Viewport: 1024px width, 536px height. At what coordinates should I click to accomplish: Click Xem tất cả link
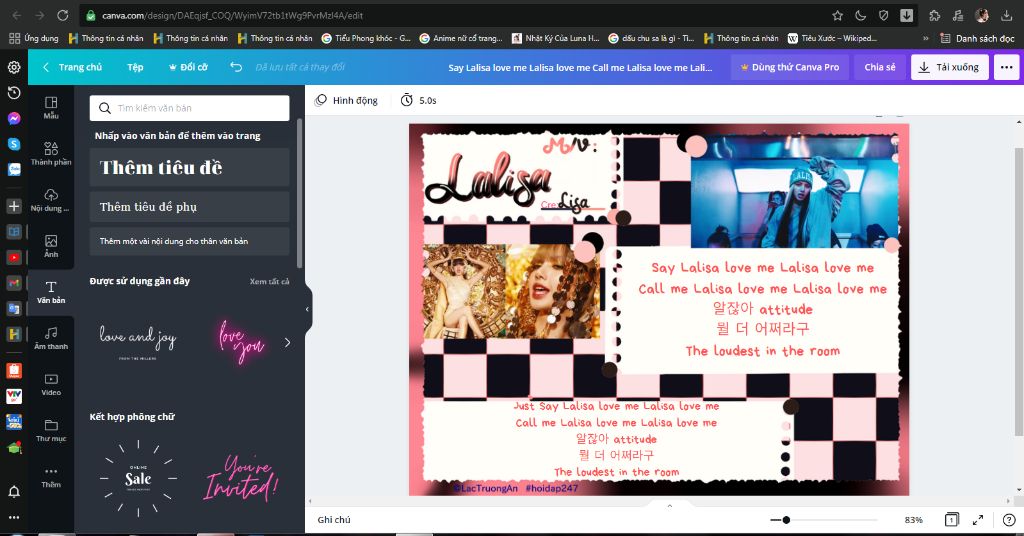(x=269, y=281)
